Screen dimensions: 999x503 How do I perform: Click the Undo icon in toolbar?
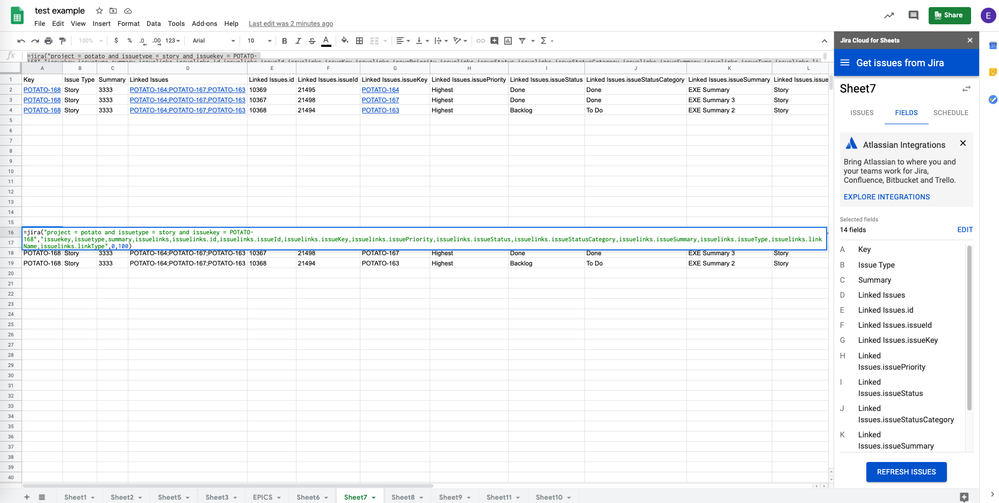21,41
